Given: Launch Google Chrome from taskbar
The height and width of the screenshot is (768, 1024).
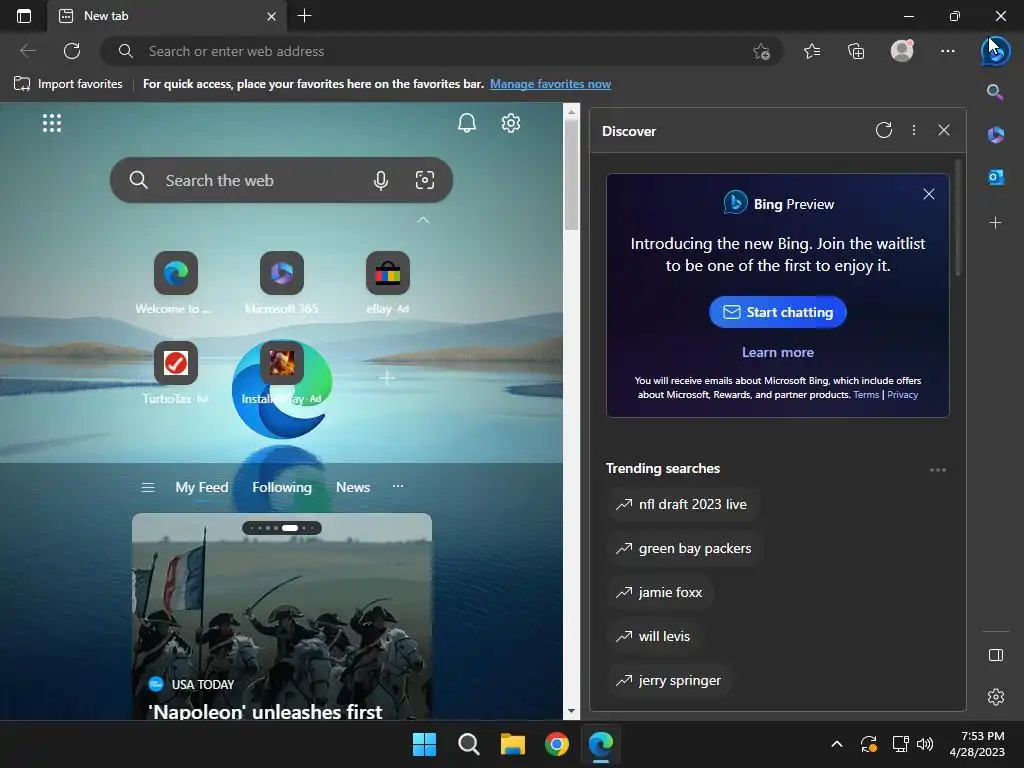Looking at the screenshot, I should point(556,744).
